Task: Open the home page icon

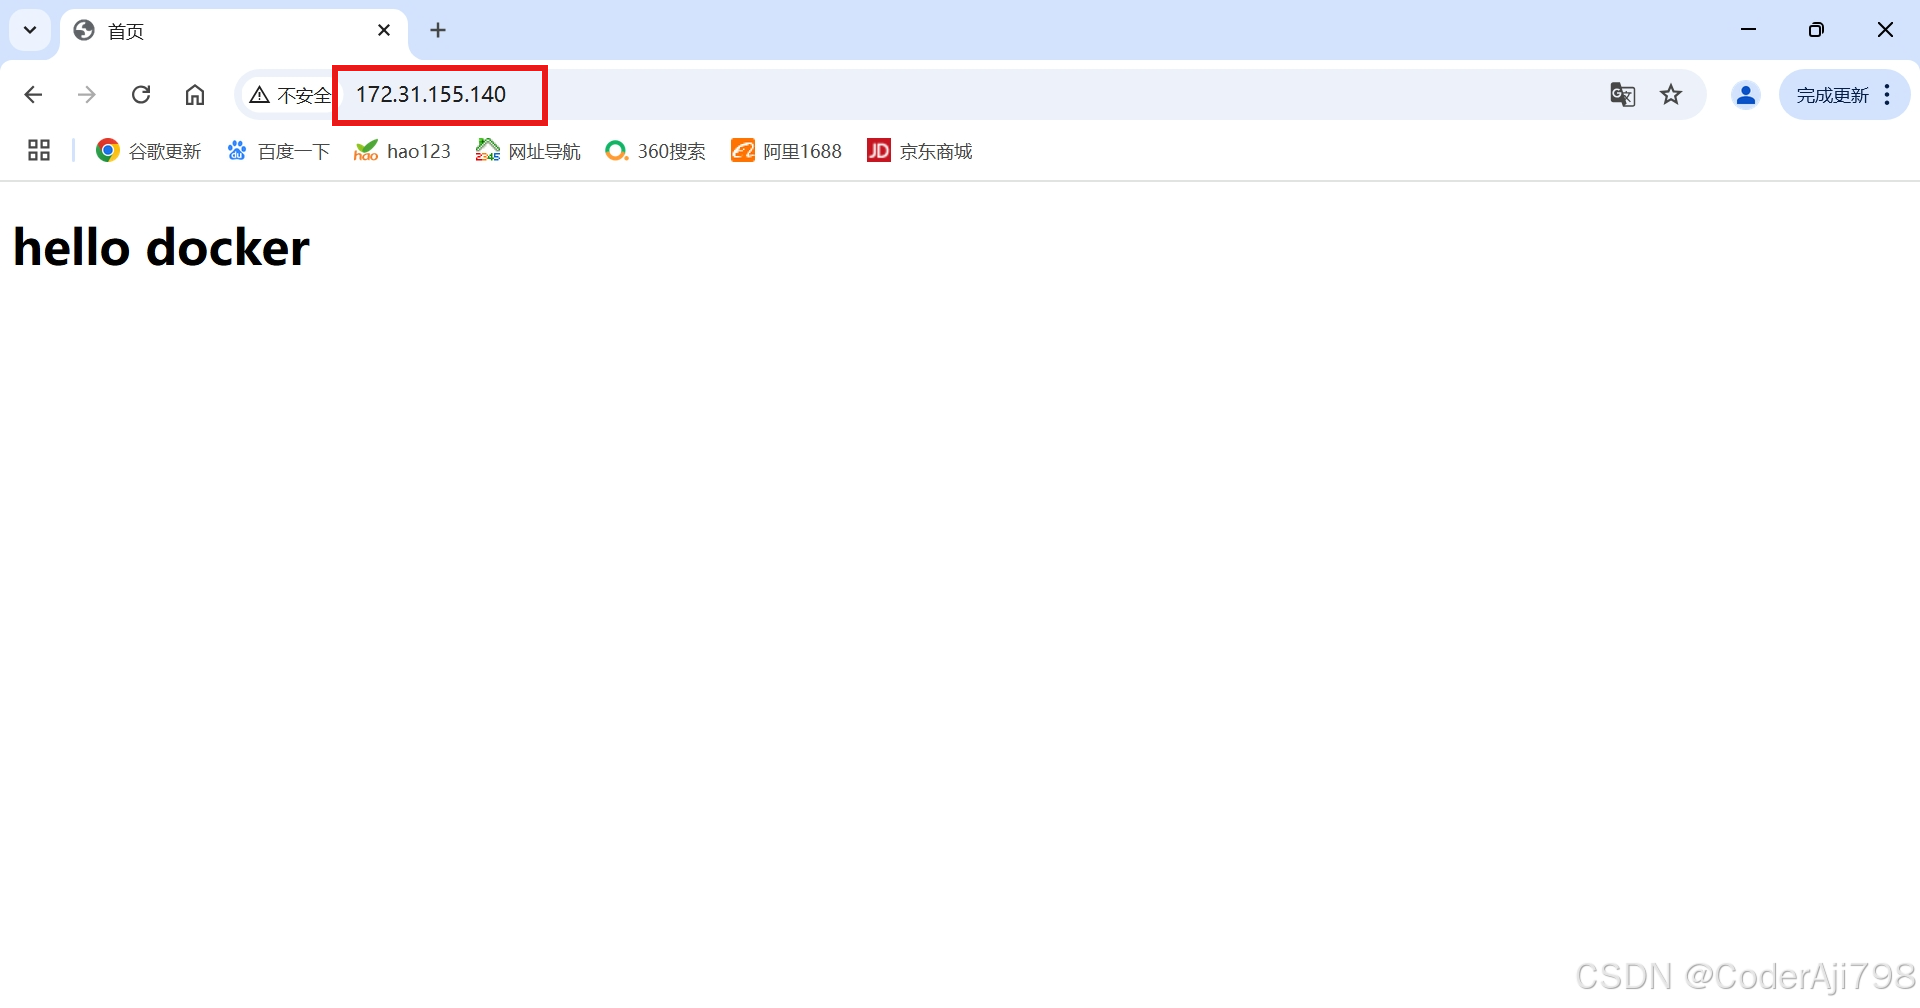Action: [x=195, y=95]
